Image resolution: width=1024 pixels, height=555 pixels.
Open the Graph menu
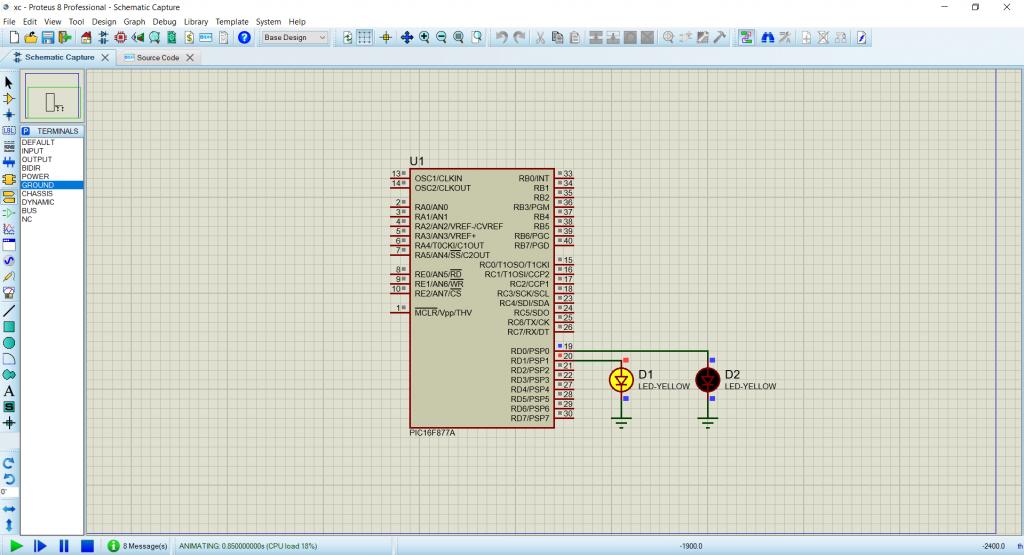click(134, 22)
